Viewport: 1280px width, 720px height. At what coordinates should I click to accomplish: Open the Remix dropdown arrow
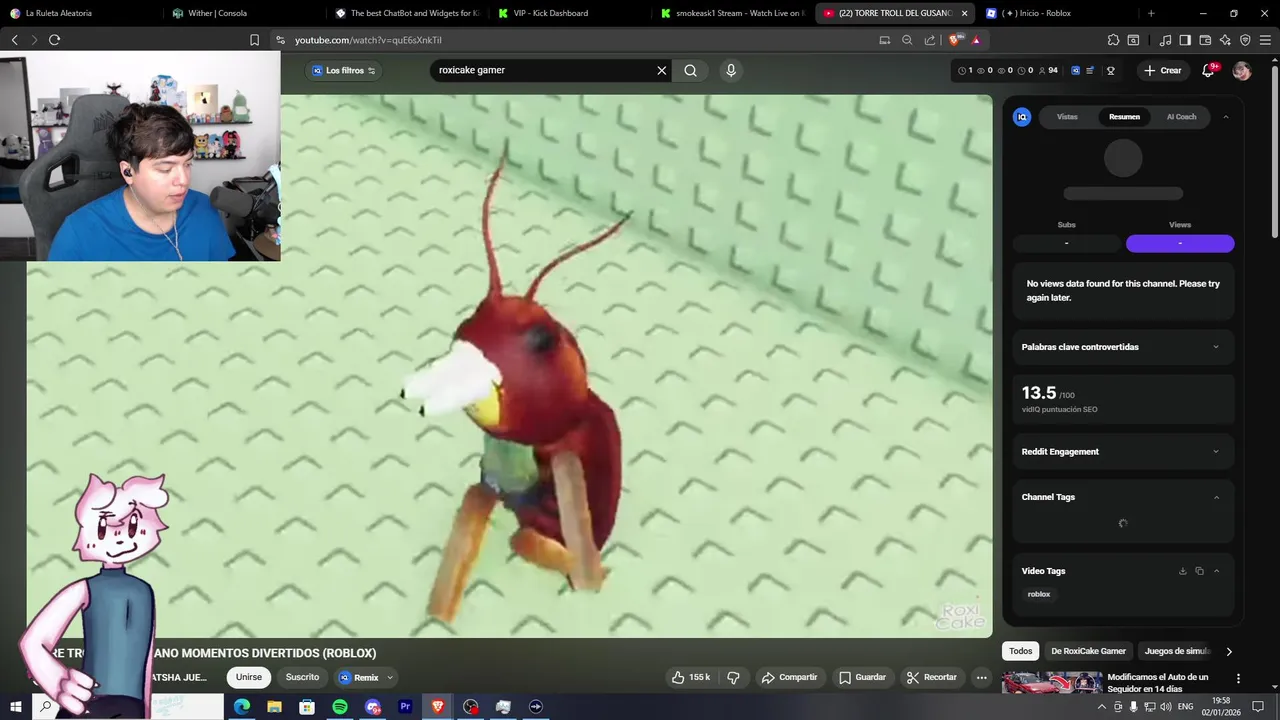point(390,678)
